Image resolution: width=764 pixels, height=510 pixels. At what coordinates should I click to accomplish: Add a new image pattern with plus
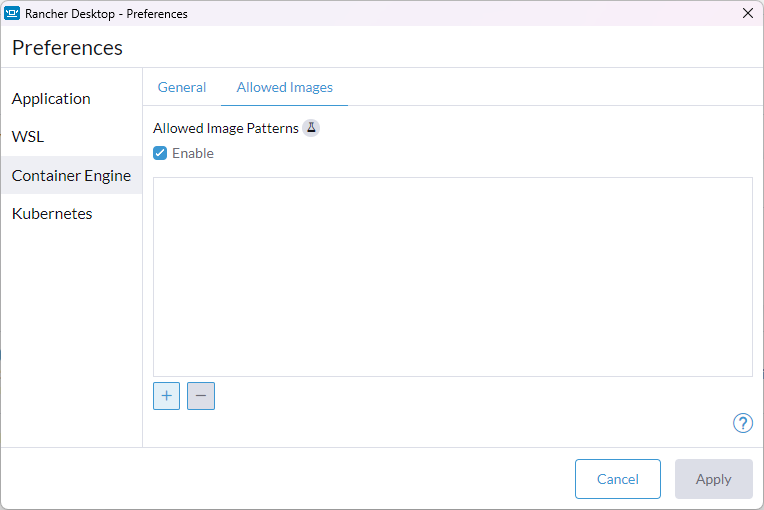[167, 396]
